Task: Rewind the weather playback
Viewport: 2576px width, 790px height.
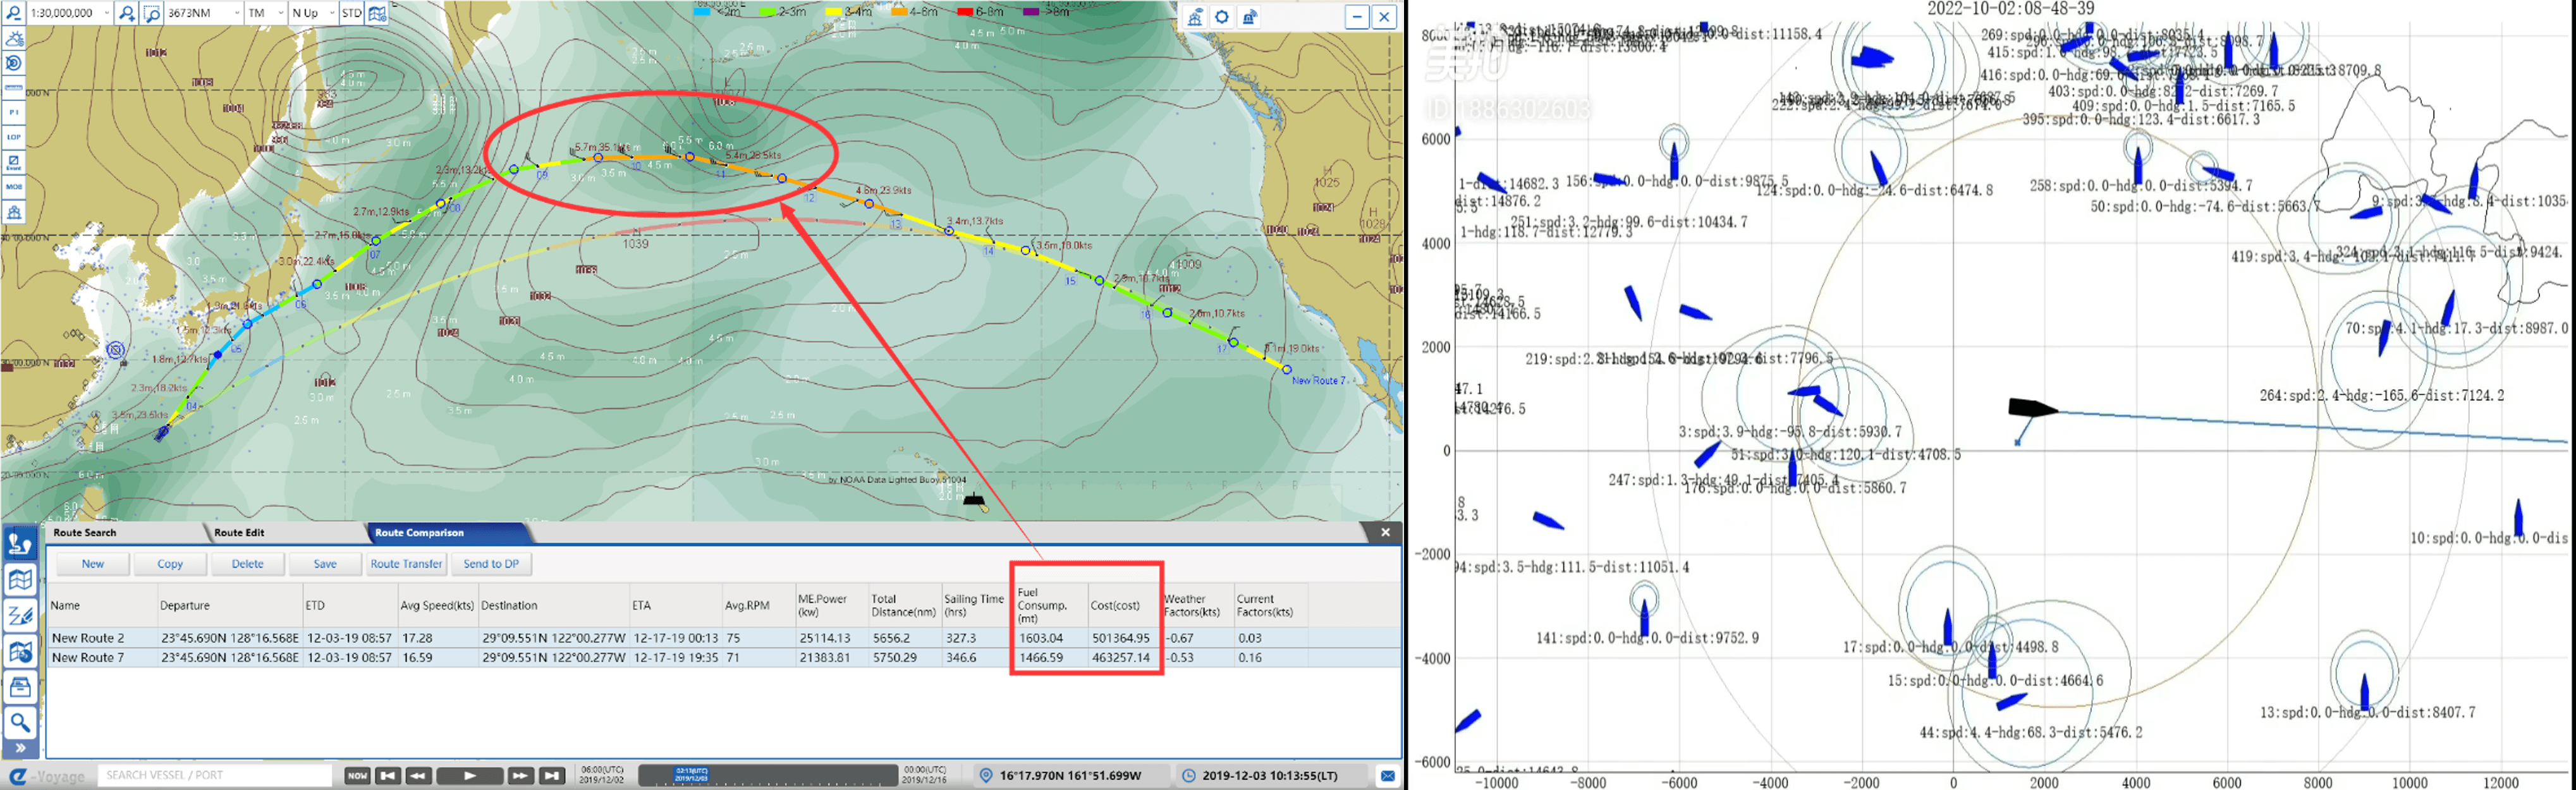Action: [419, 776]
